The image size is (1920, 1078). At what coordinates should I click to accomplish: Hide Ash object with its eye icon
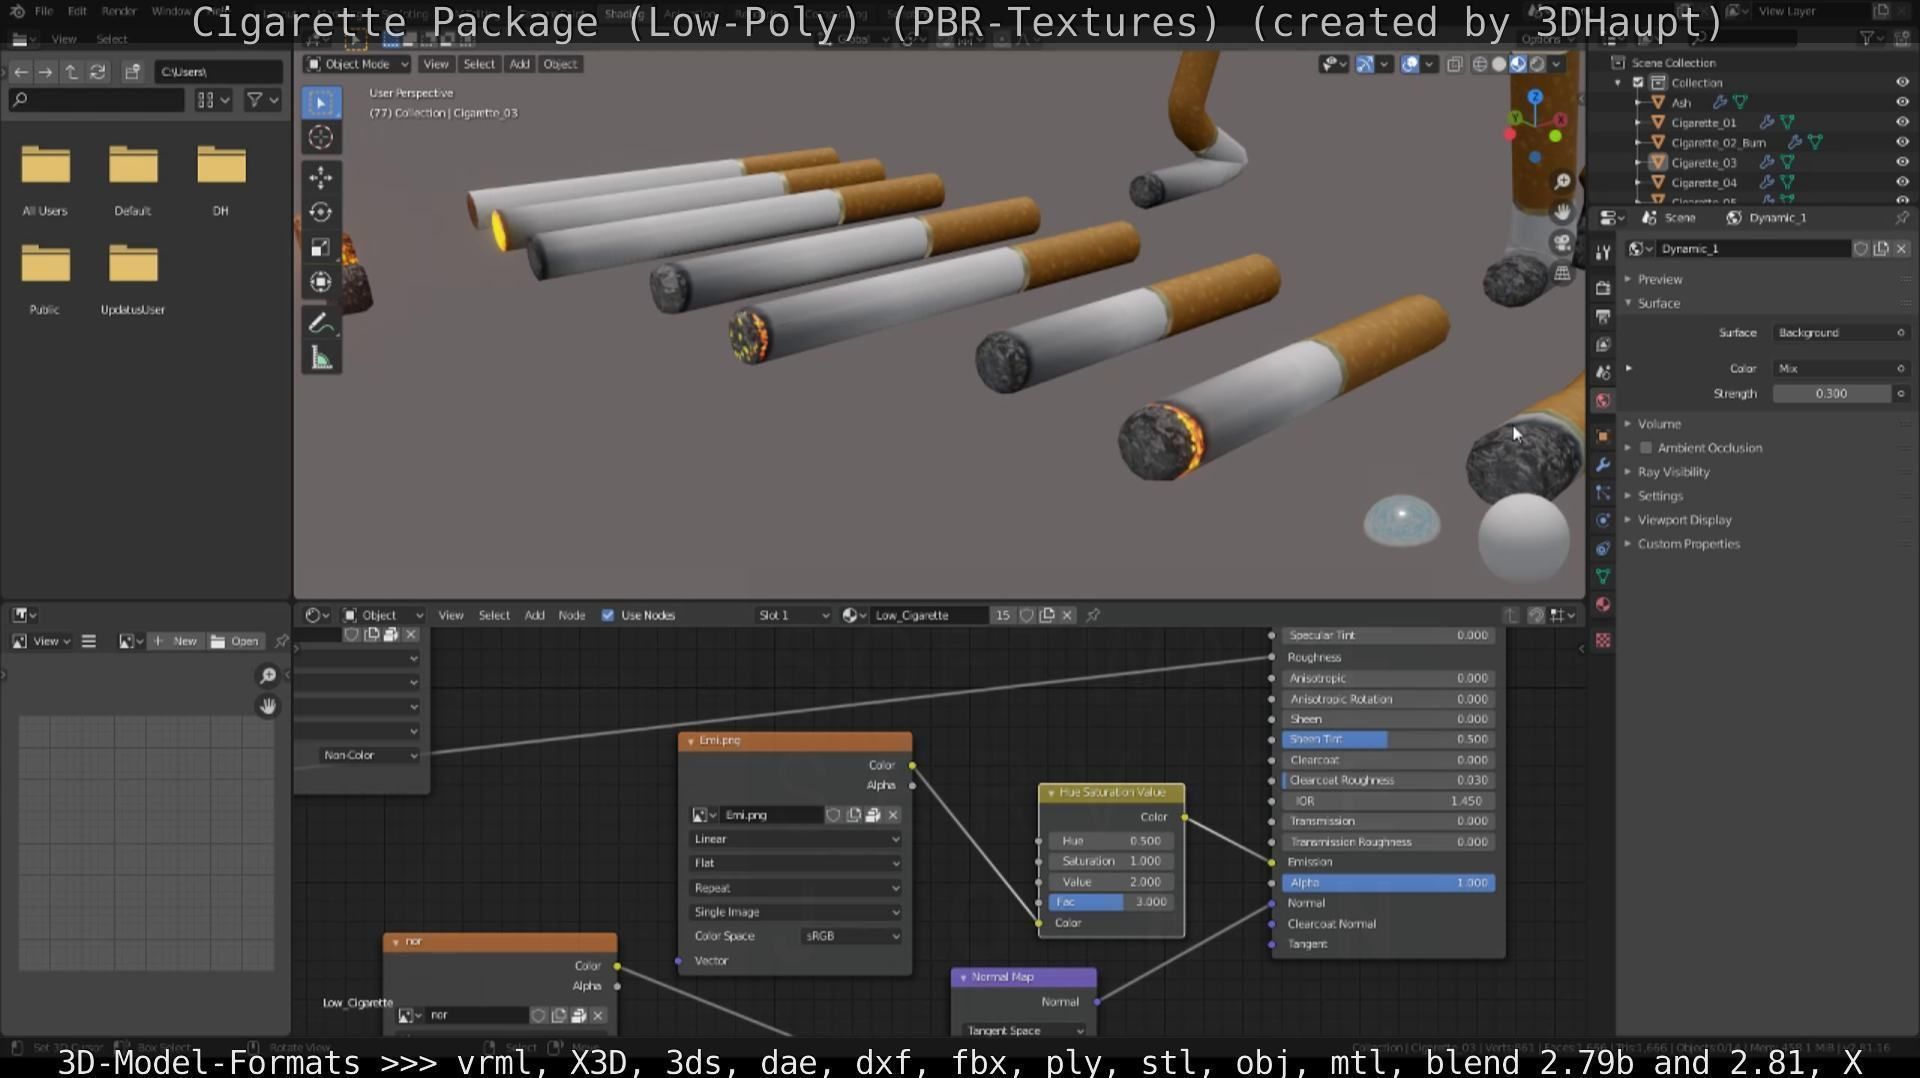pos(1902,103)
